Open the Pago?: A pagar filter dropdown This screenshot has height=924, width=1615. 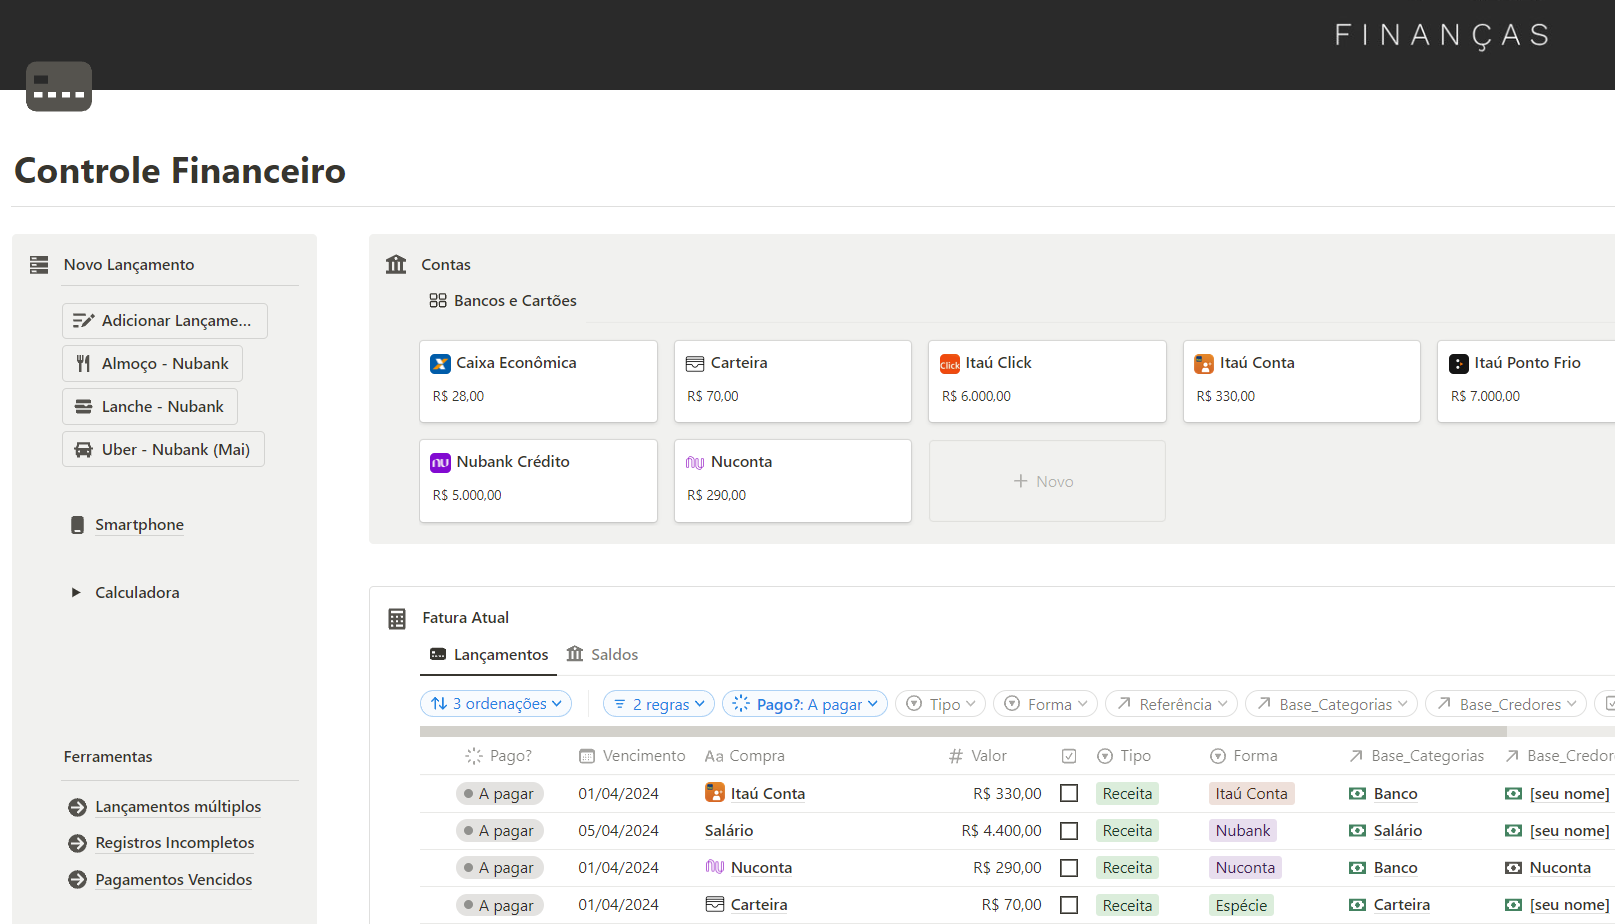pos(805,704)
